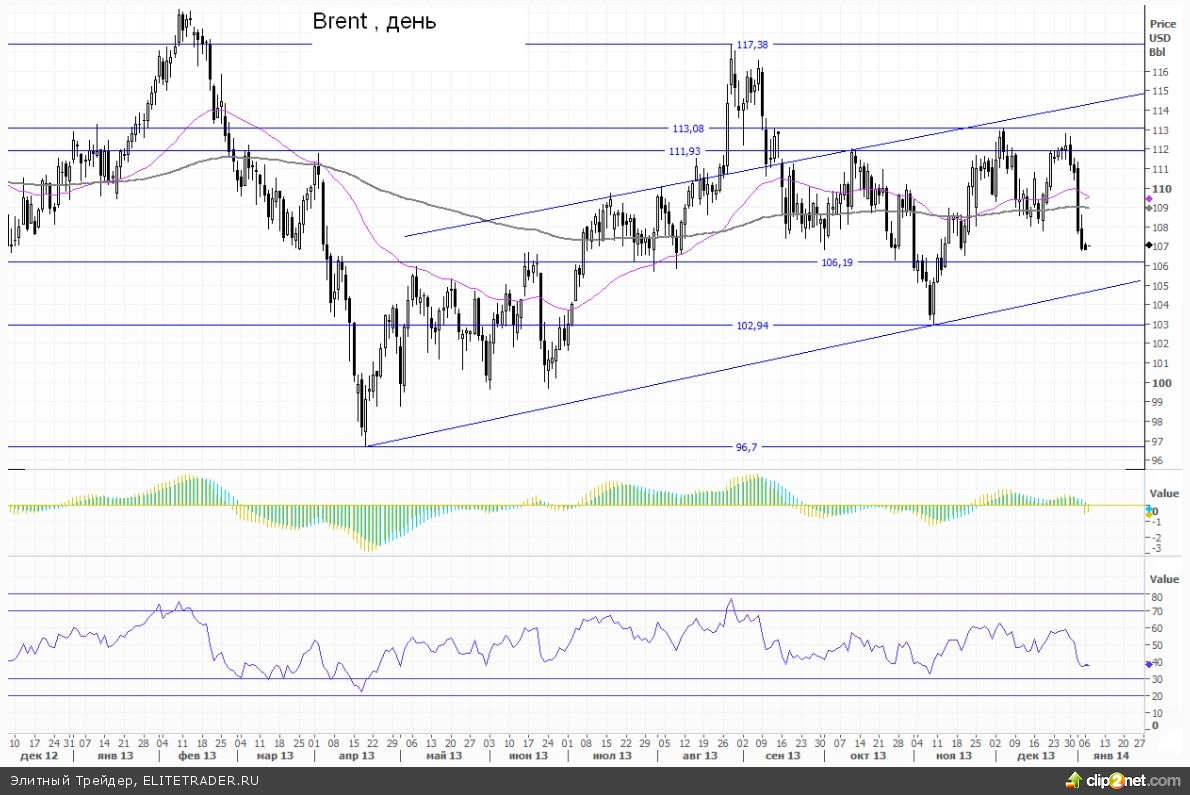Select the 111,93 level label
The image size is (1190, 795).
[686, 150]
